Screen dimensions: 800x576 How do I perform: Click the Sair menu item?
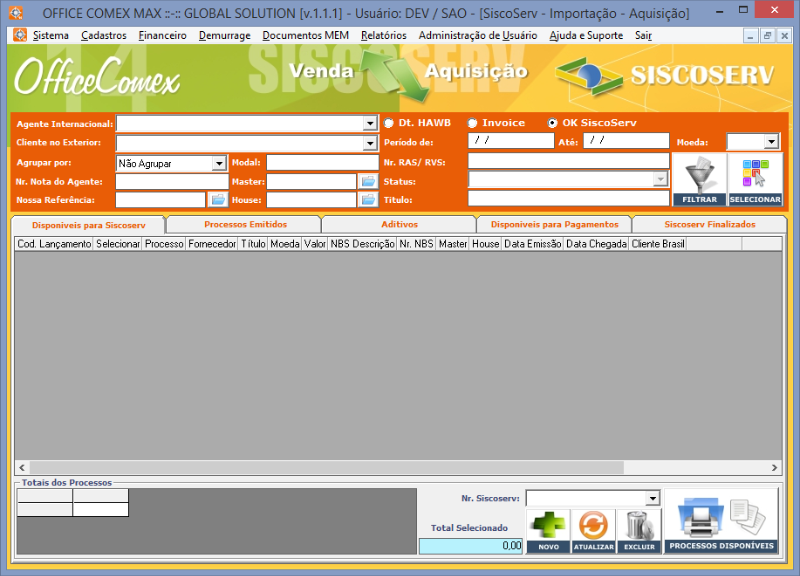click(643, 35)
